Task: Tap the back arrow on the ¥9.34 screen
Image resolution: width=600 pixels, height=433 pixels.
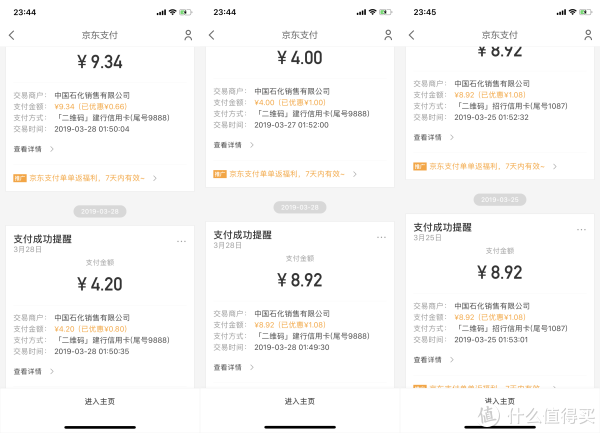Action: coord(11,36)
